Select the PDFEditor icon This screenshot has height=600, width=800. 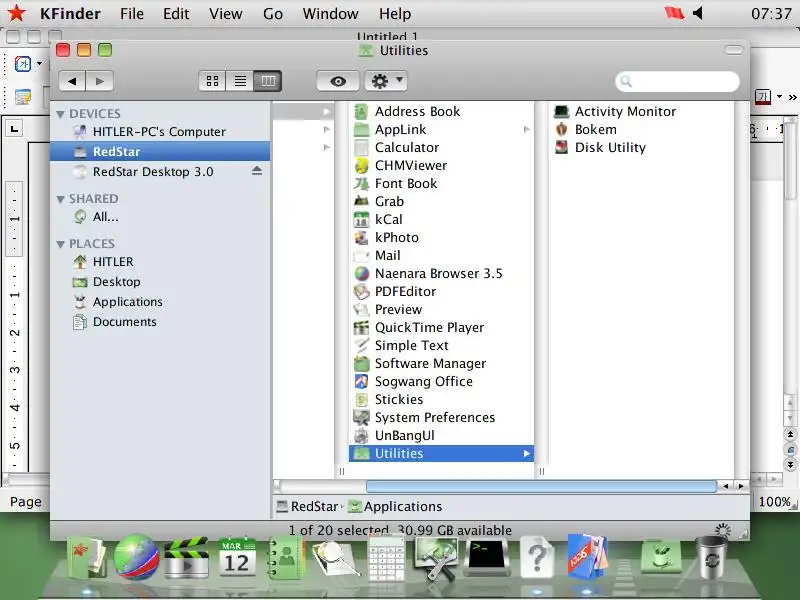click(361, 291)
